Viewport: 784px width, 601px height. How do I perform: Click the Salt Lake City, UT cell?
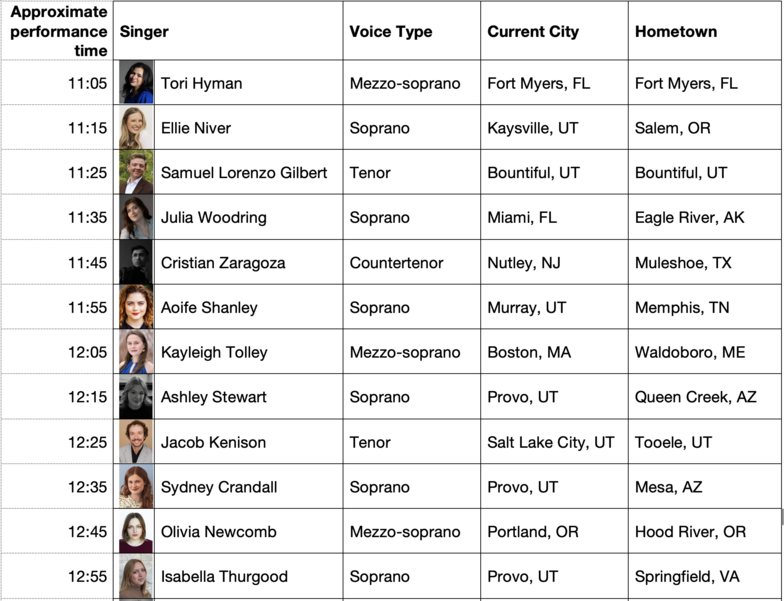[551, 442]
